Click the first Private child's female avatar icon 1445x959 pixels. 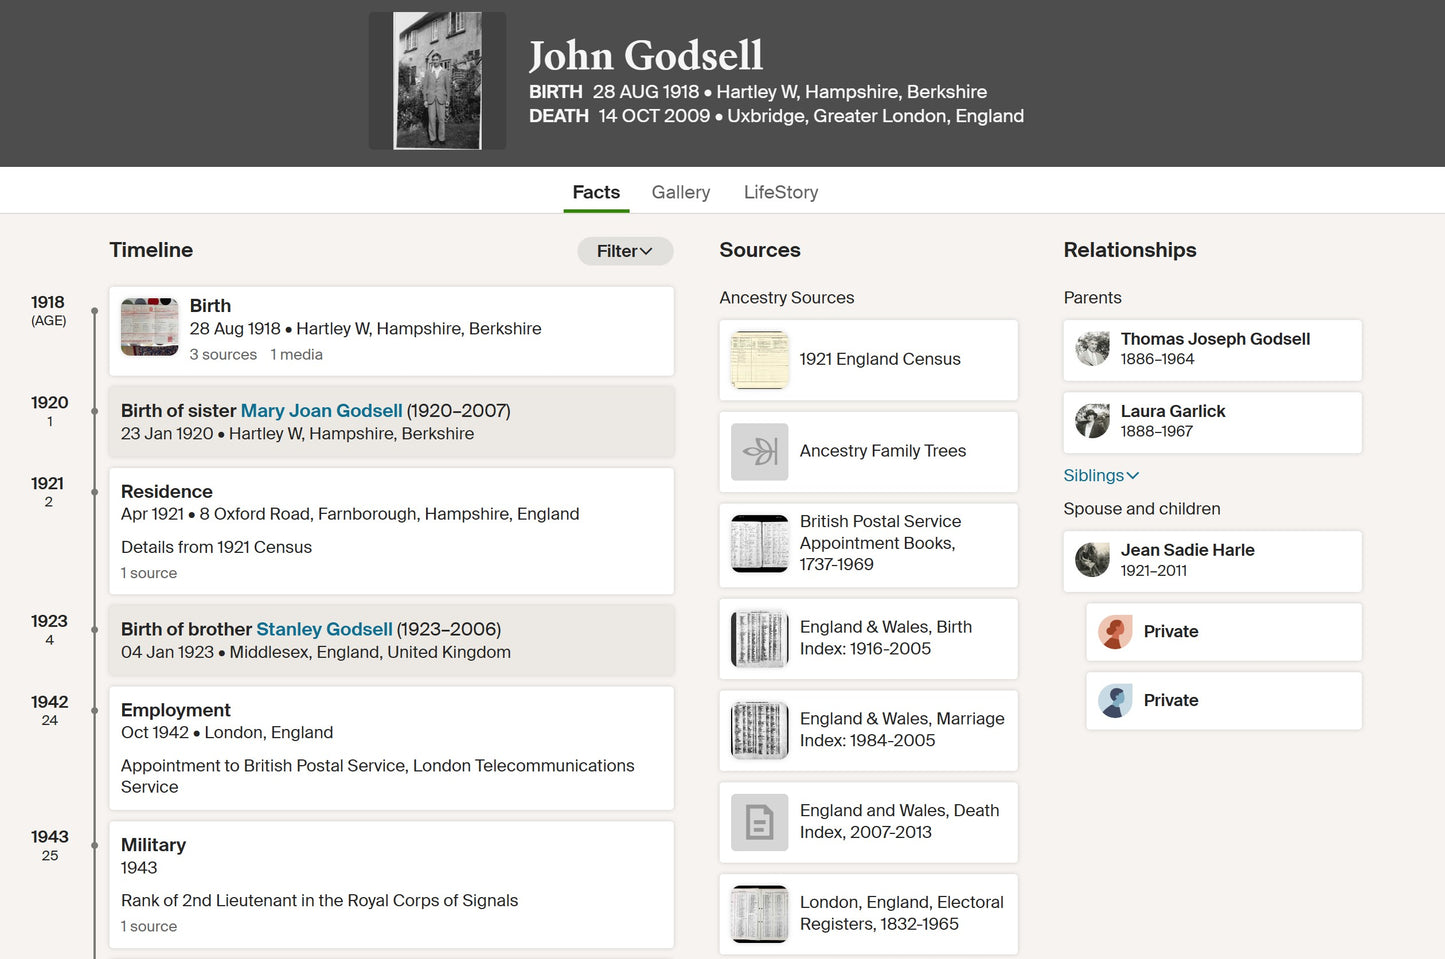(x=1115, y=632)
